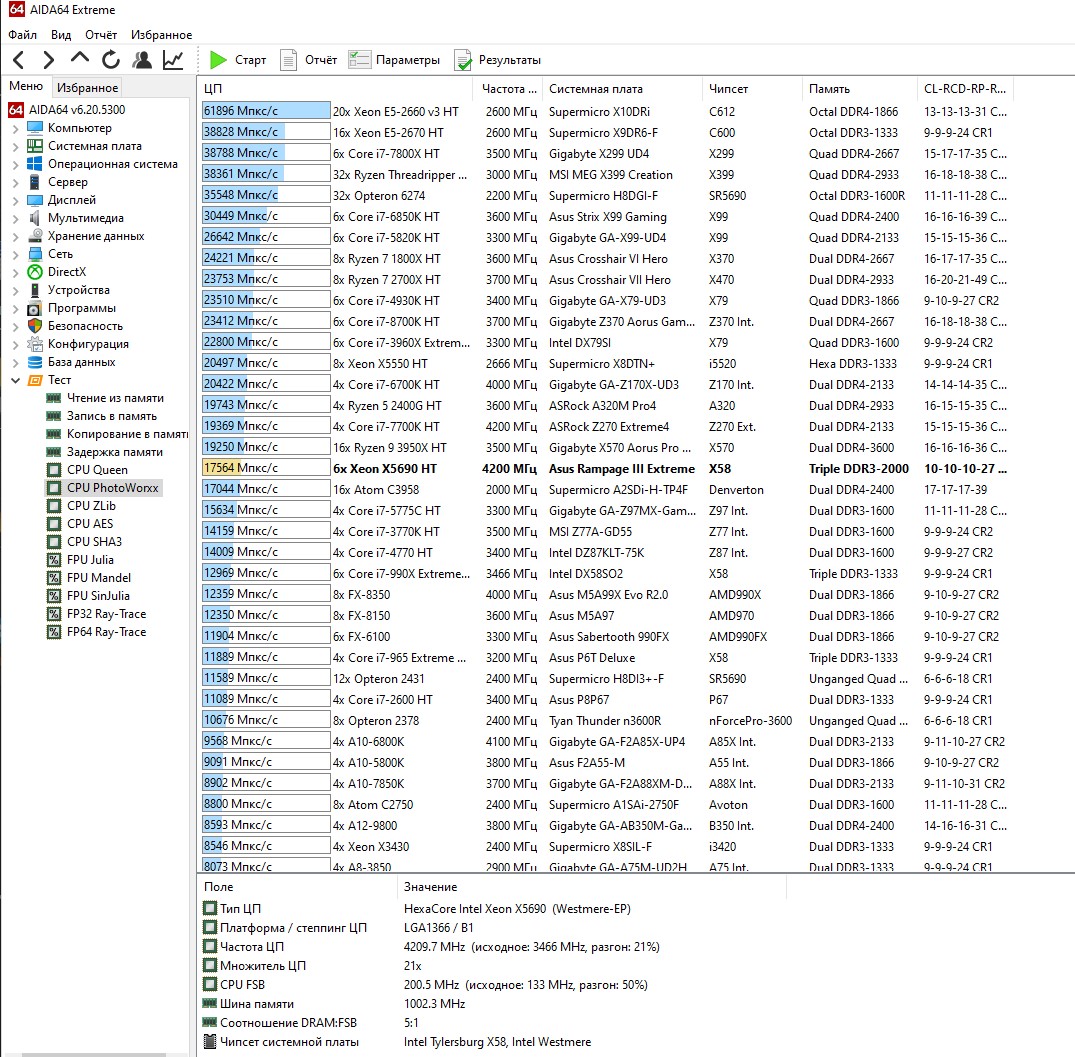
Task: Open Параметры in the toolbar
Action: (x=394, y=60)
